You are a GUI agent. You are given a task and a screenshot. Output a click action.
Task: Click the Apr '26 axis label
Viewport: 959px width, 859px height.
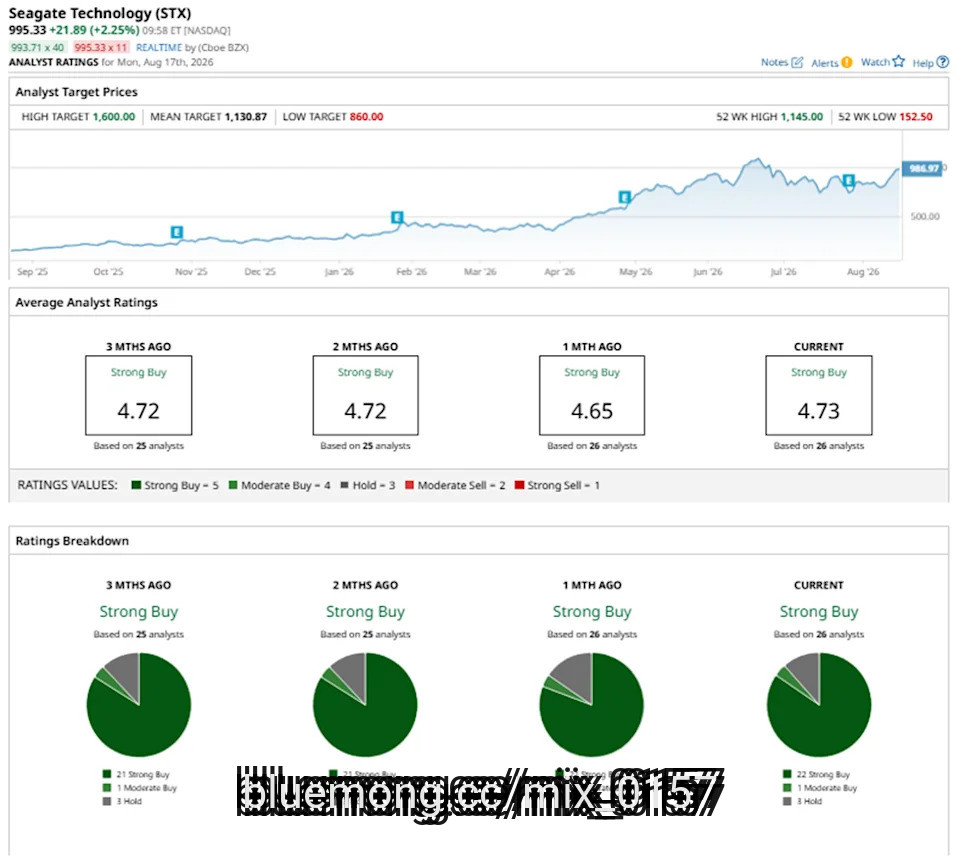pos(560,272)
